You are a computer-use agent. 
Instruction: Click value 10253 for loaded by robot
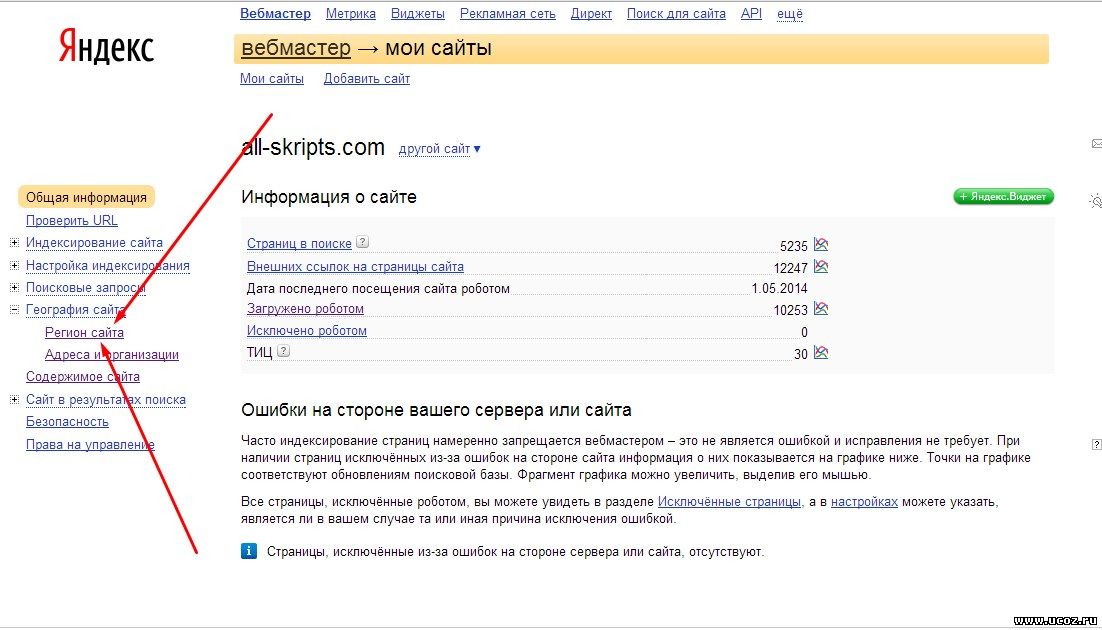791,310
